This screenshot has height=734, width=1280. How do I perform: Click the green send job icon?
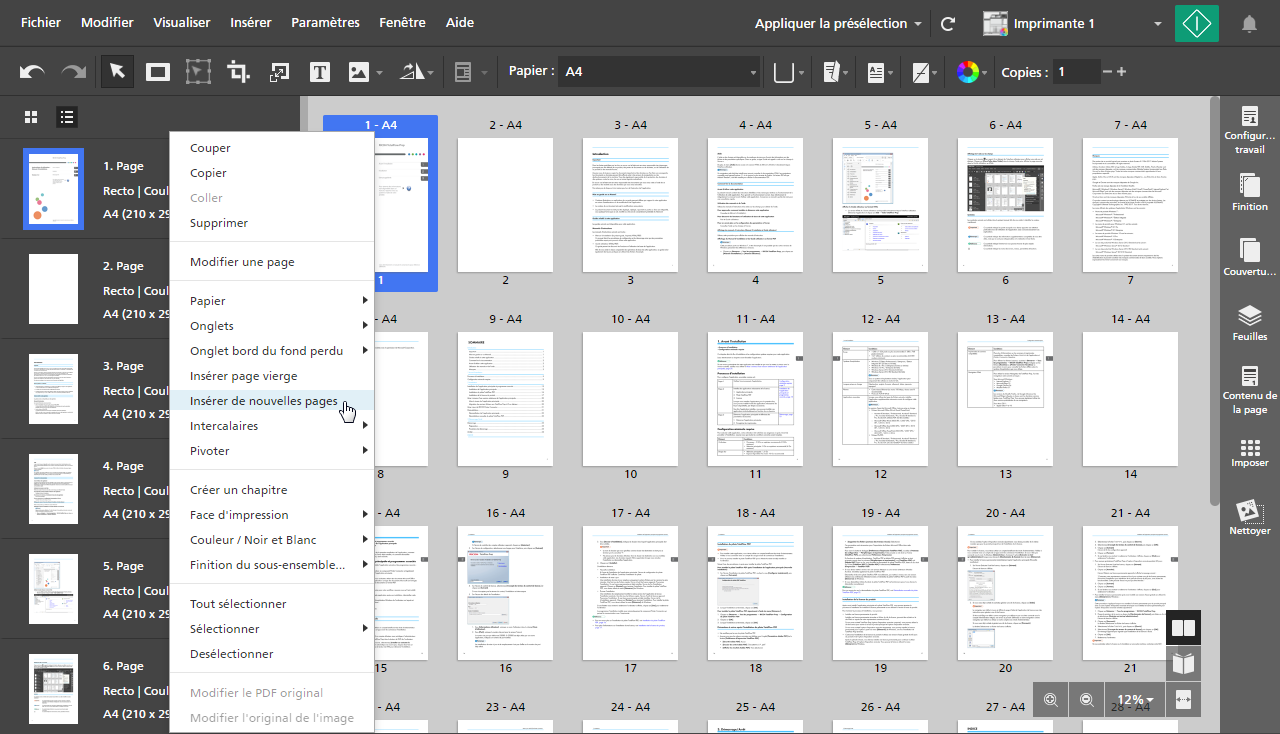pyautogui.click(x=1197, y=23)
